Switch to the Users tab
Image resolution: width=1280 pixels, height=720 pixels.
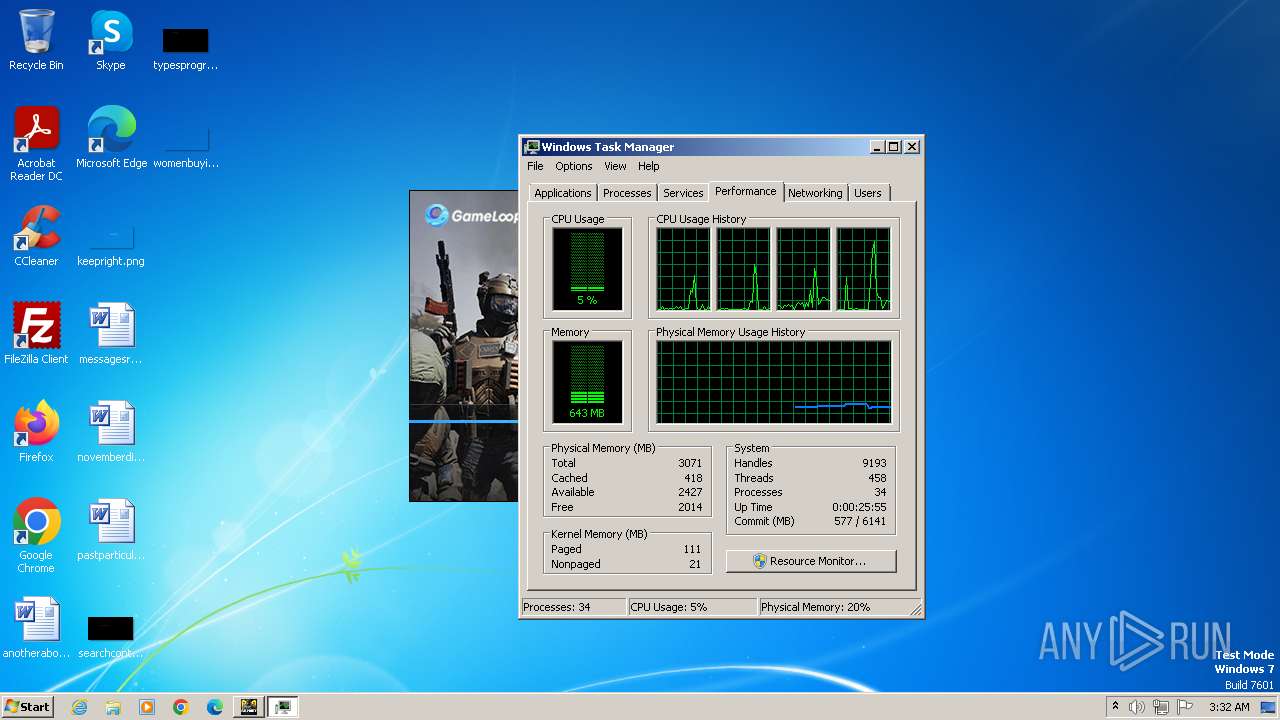click(x=868, y=193)
